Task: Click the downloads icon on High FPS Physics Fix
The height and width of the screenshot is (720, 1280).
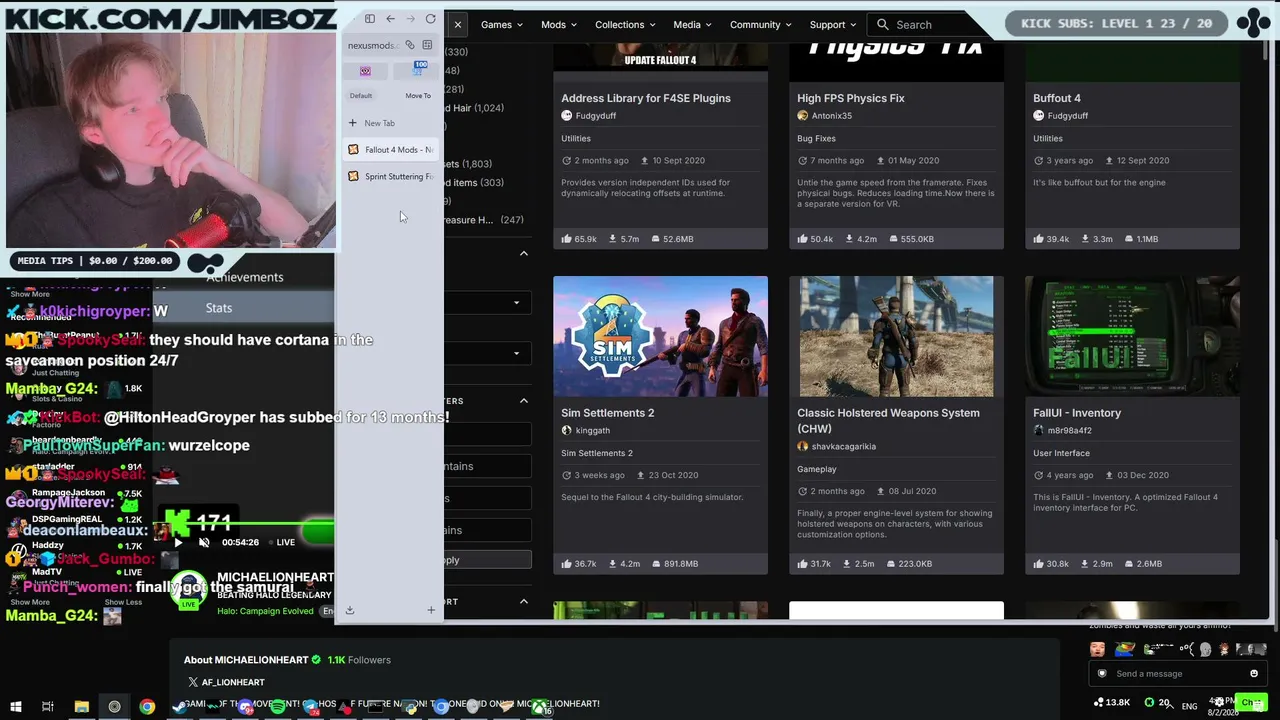Action: [x=851, y=239]
